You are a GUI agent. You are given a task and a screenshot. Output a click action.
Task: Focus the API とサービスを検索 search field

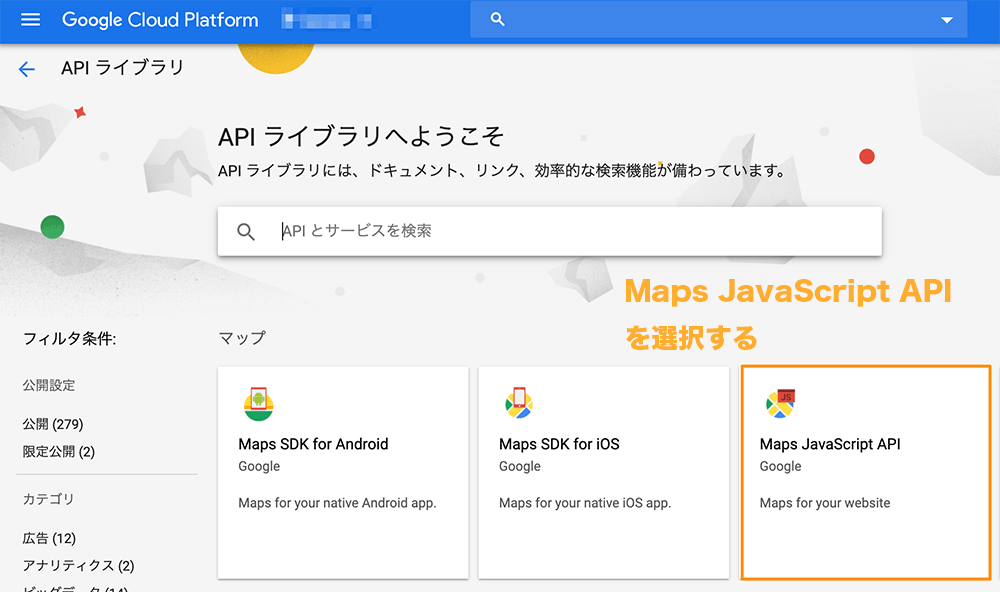(x=549, y=231)
